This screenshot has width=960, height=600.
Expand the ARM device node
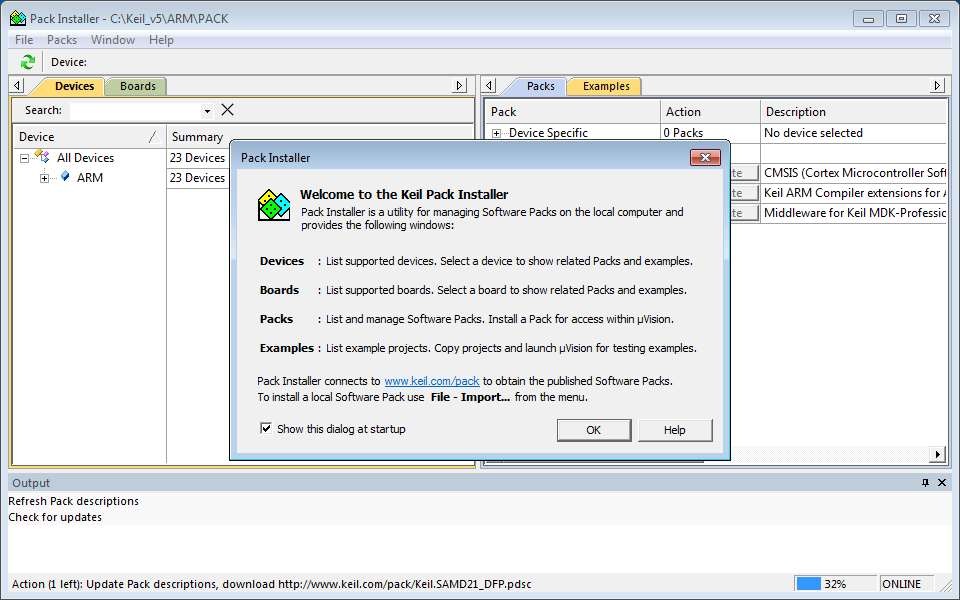(x=44, y=178)
